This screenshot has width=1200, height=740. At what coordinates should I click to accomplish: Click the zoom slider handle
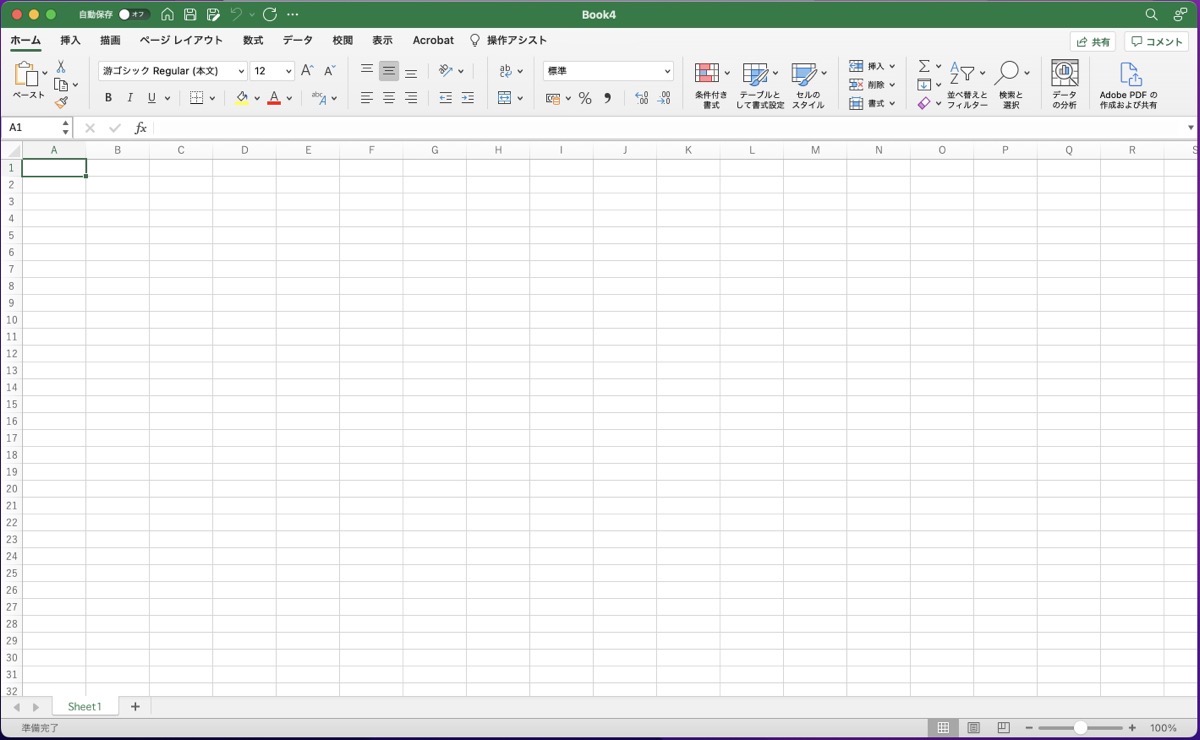1080,728
